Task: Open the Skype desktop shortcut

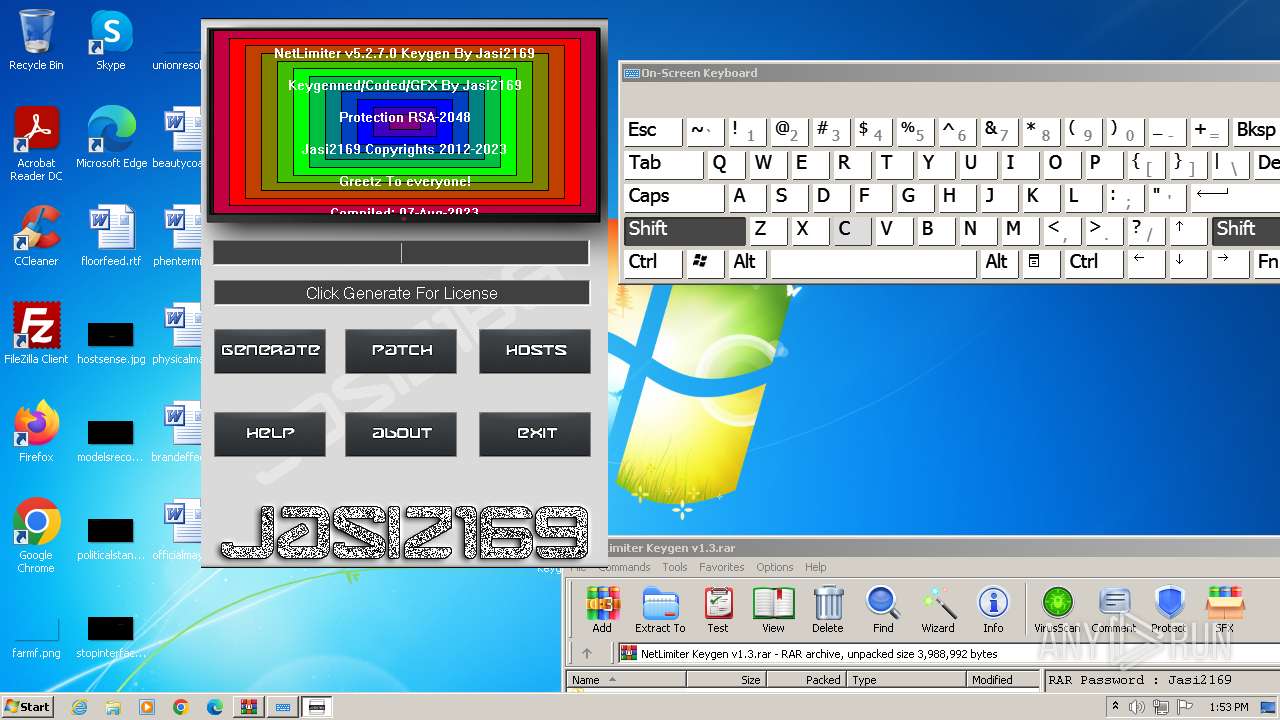Action: coord(111,40)
